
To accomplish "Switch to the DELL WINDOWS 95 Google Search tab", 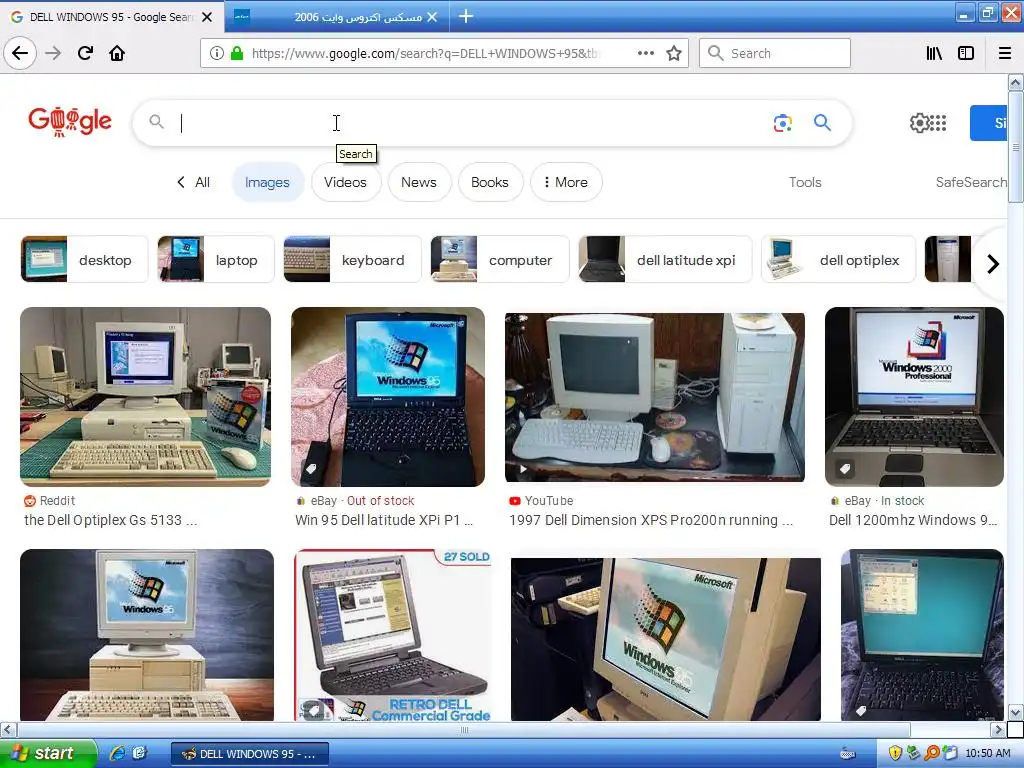I will (x=111, y=17).
